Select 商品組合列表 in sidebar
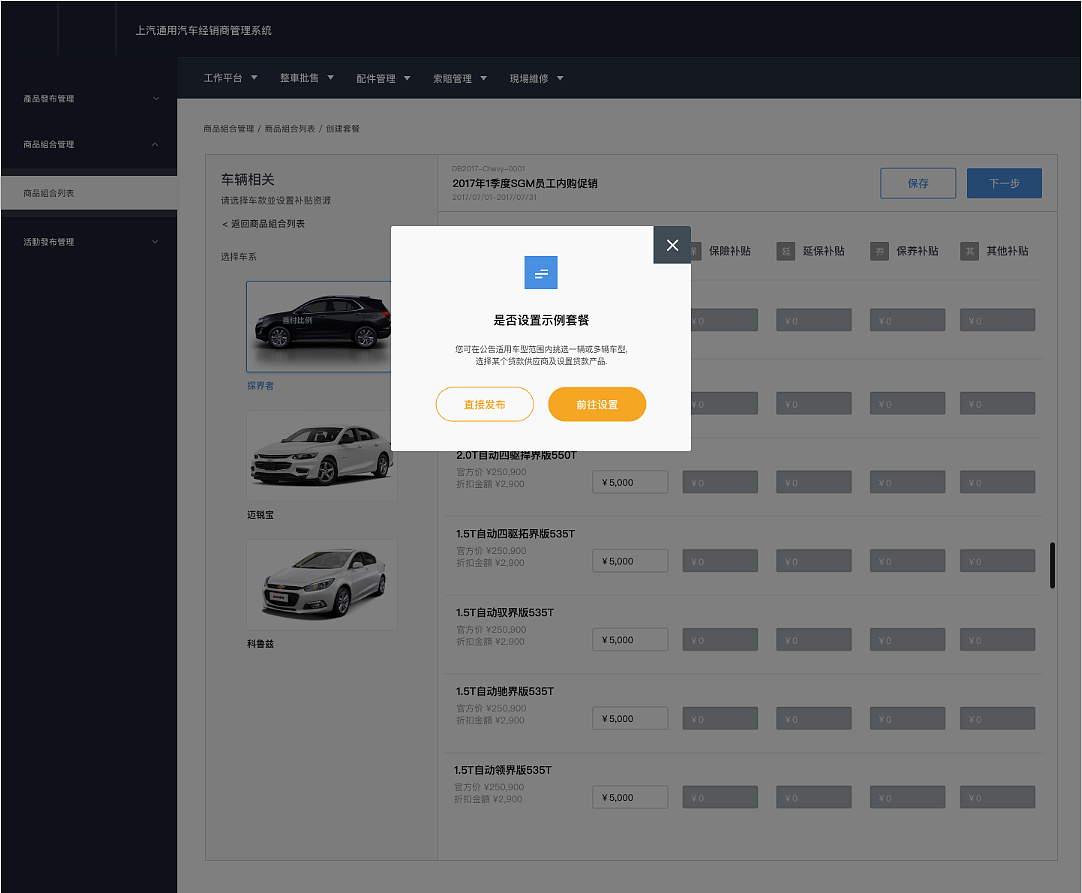Screen dimensions: 1082x893 tap(89, 193)
